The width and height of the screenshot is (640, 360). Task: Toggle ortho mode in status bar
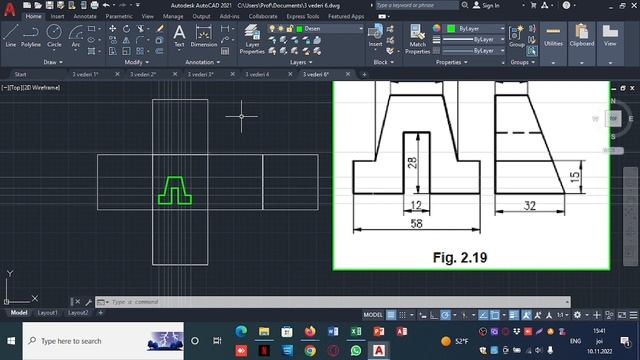click(434, 315)
